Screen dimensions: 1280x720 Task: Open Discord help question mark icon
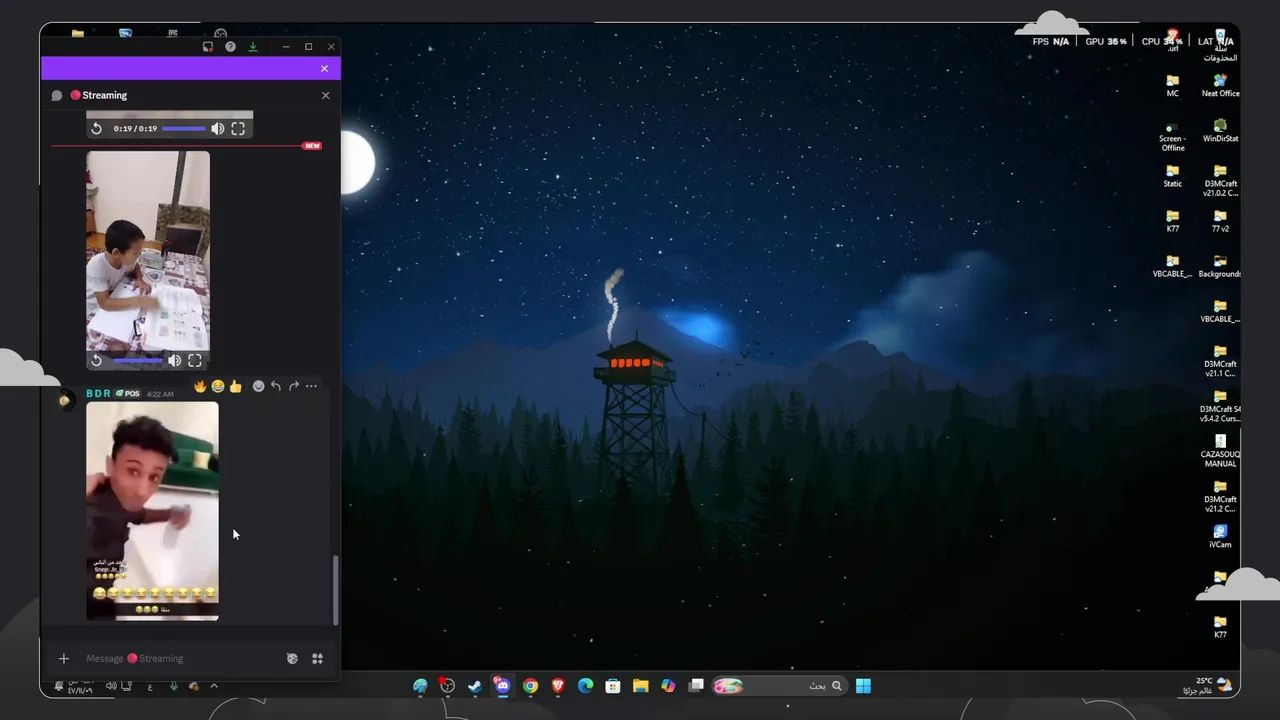click(230, 47)
